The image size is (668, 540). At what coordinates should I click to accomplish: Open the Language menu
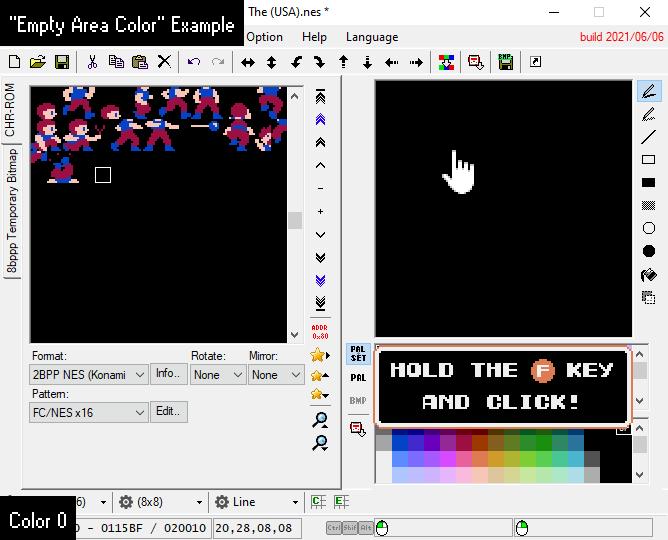click(x=372, y=37)
